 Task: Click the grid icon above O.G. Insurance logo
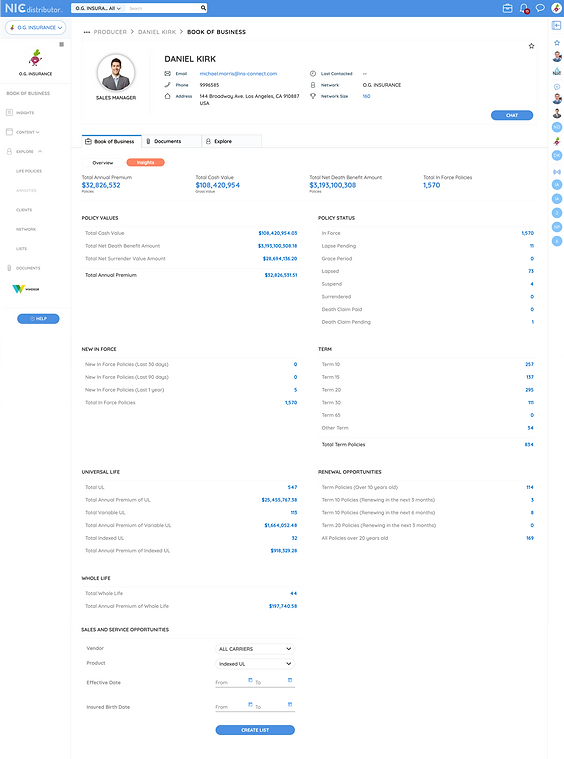(61, 44)
